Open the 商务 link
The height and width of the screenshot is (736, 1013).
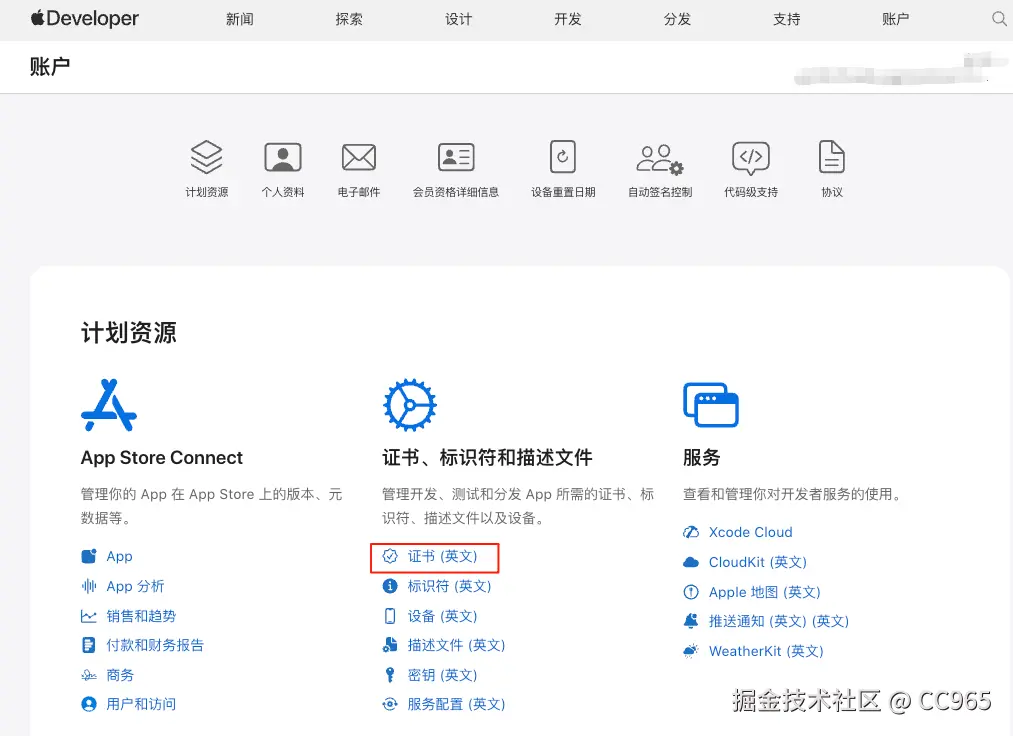point(120,675)
